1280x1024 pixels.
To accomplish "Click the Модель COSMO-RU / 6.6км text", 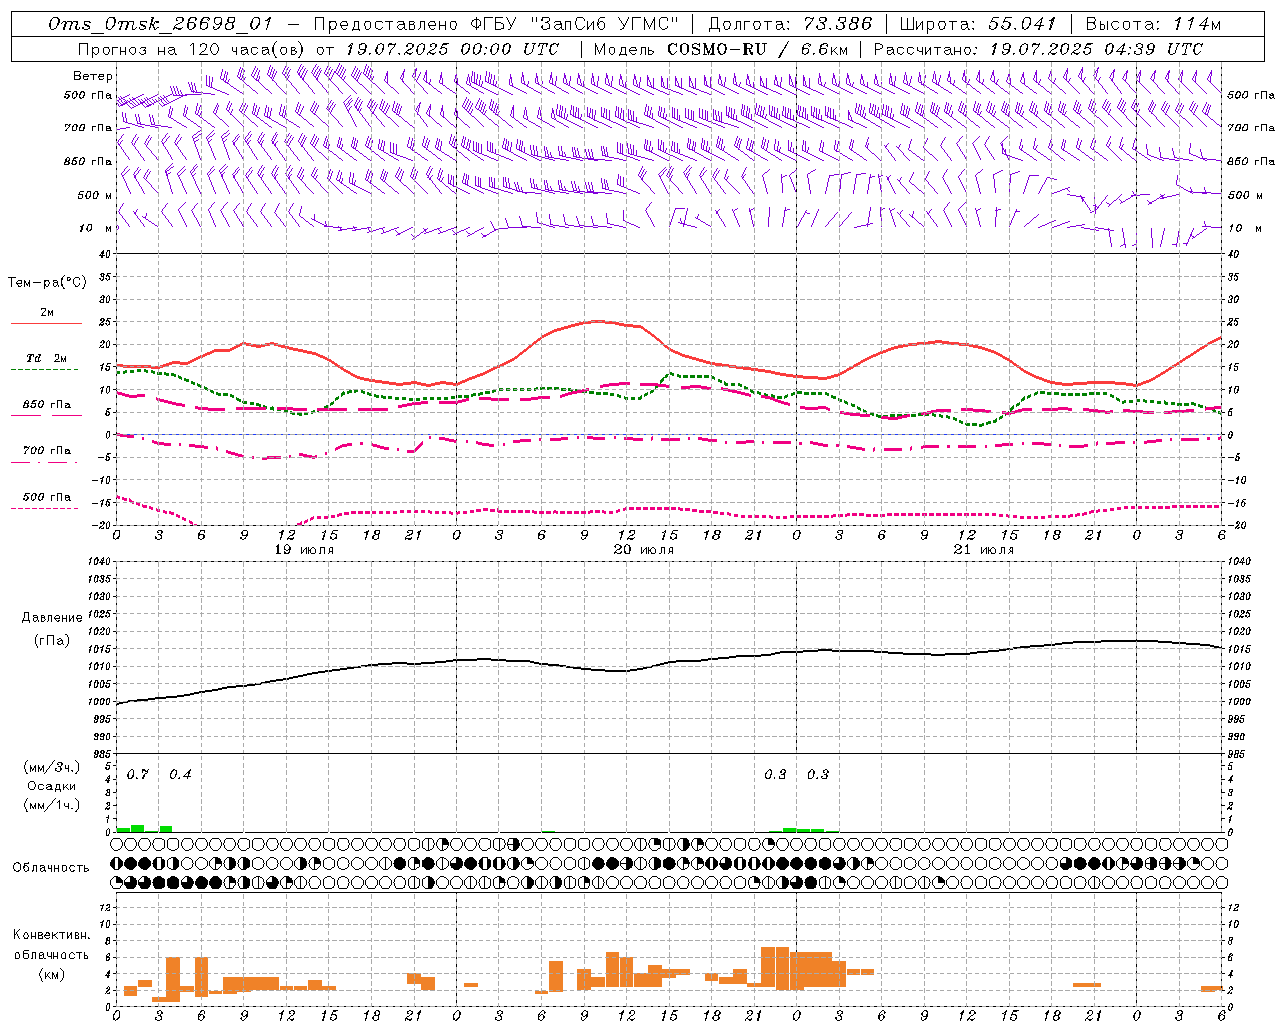I will [721, 49].
